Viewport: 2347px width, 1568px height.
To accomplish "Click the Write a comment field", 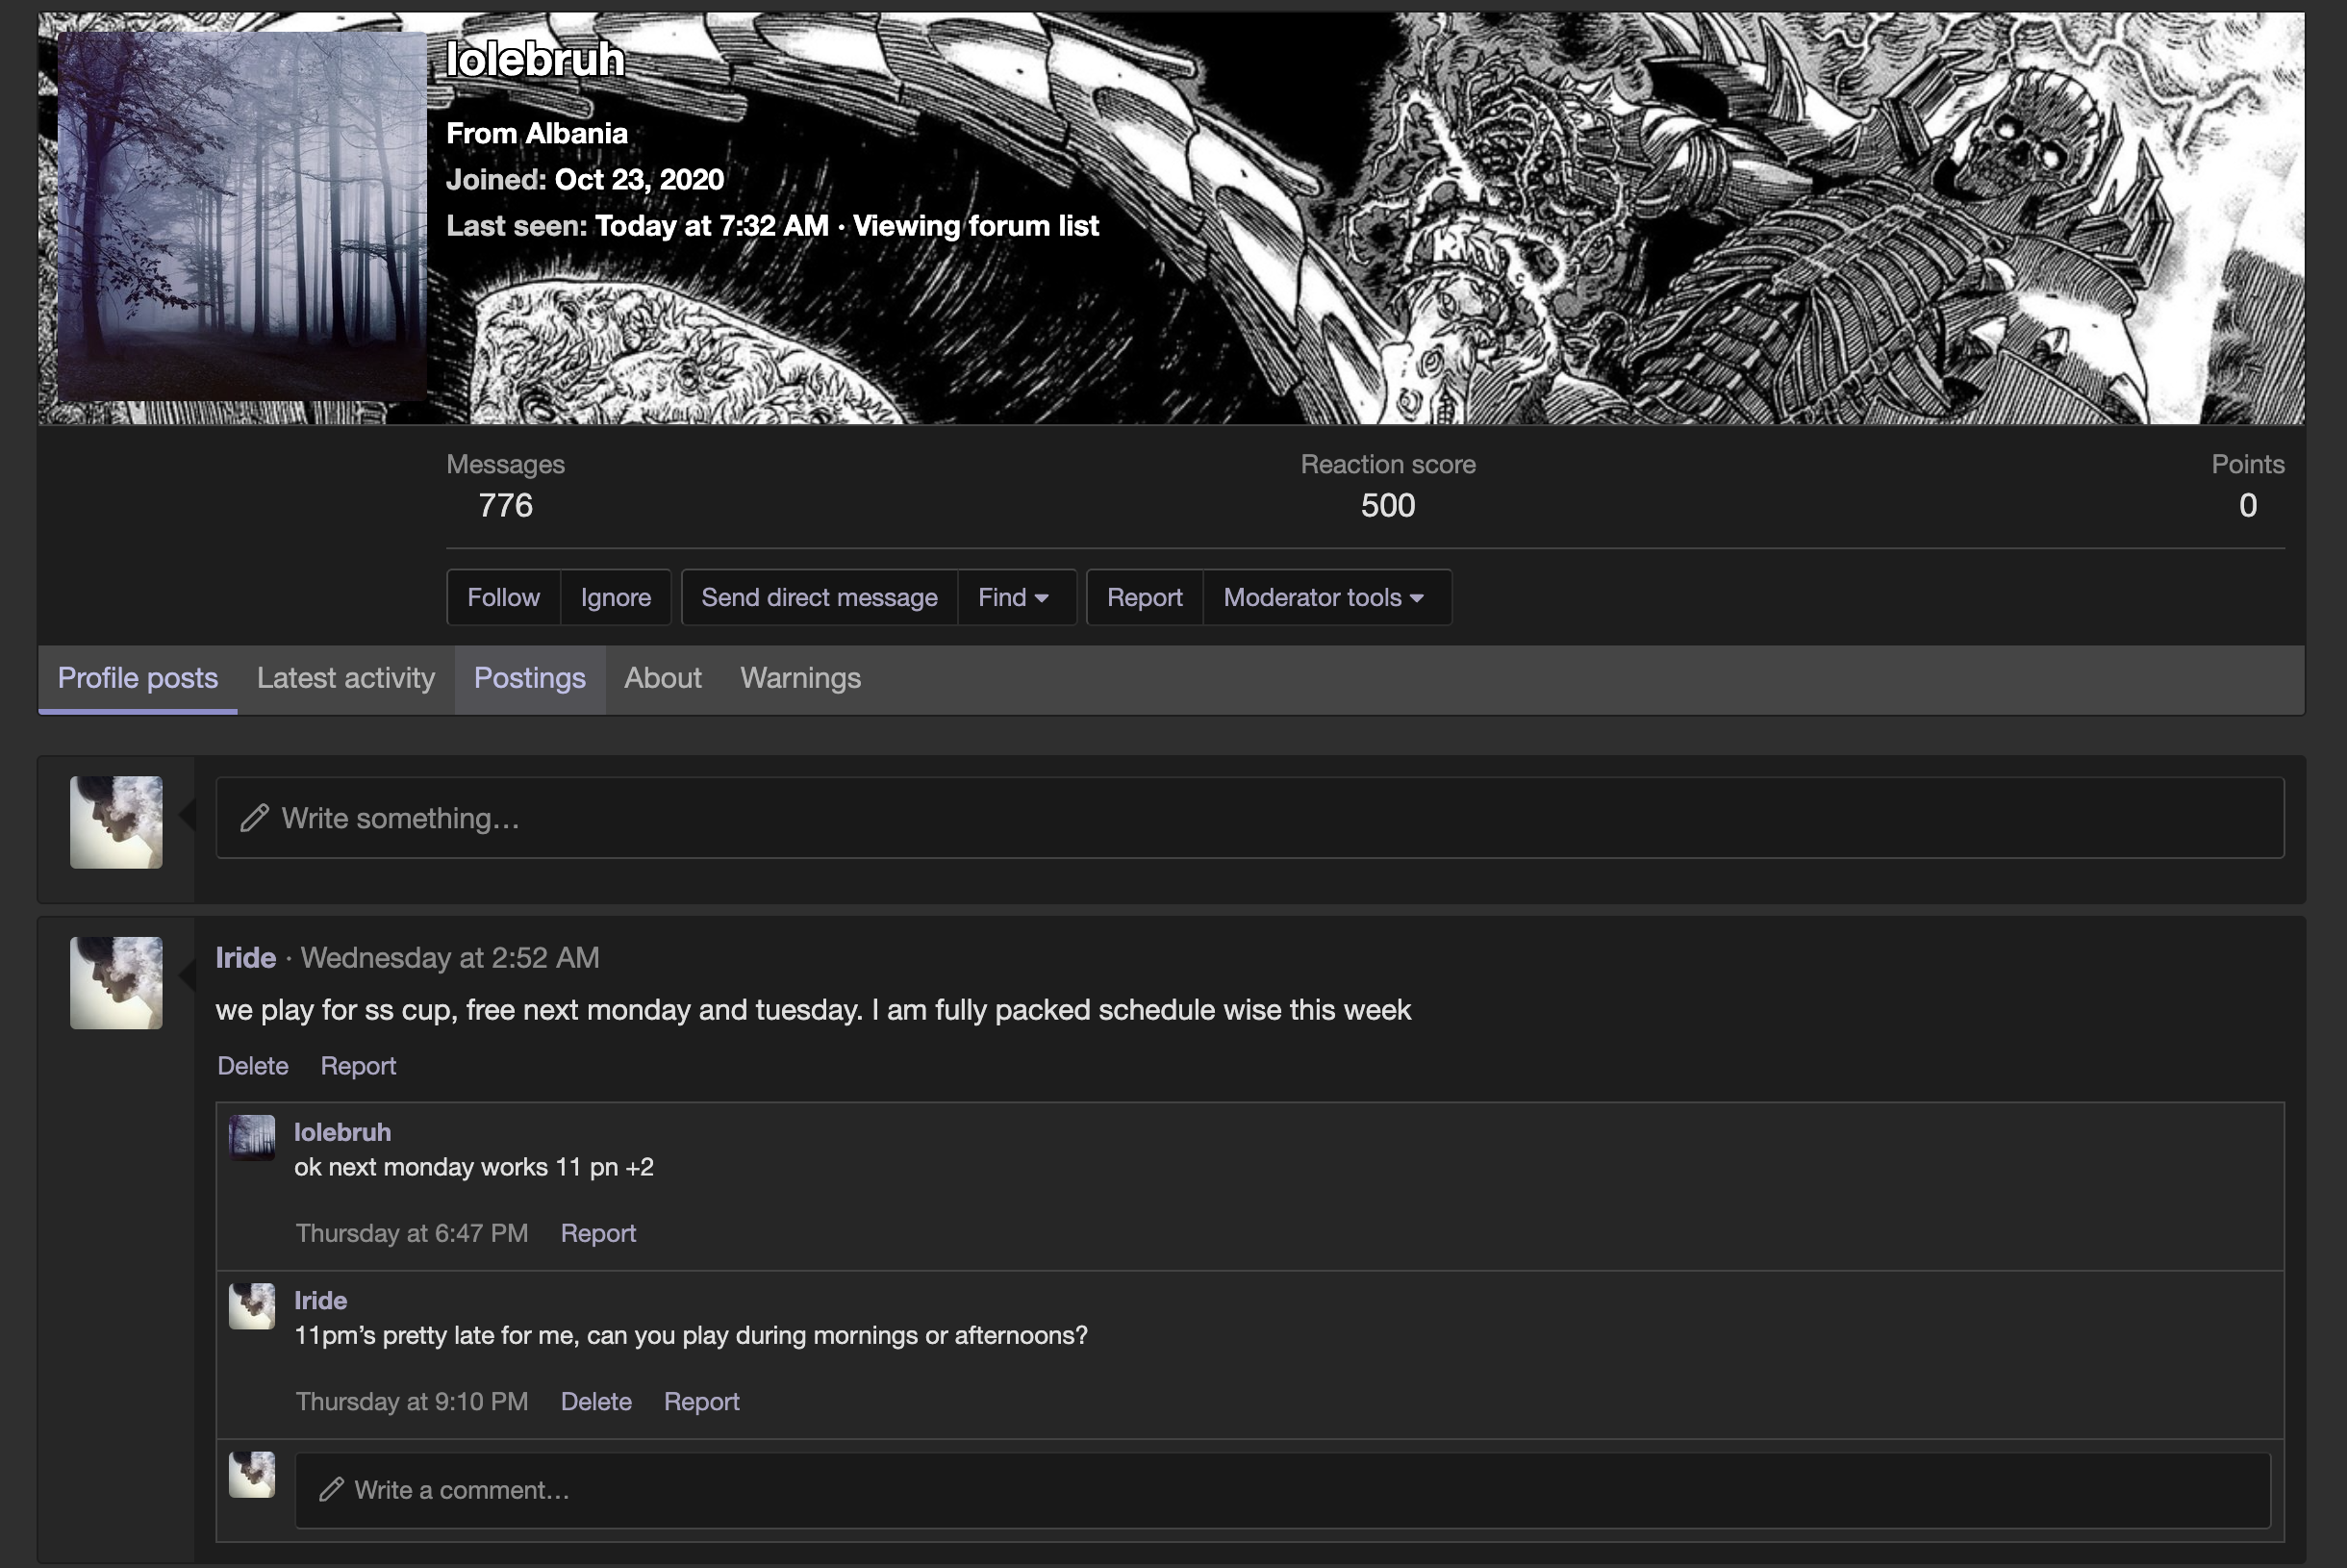I will (x=1283, y=1490).
